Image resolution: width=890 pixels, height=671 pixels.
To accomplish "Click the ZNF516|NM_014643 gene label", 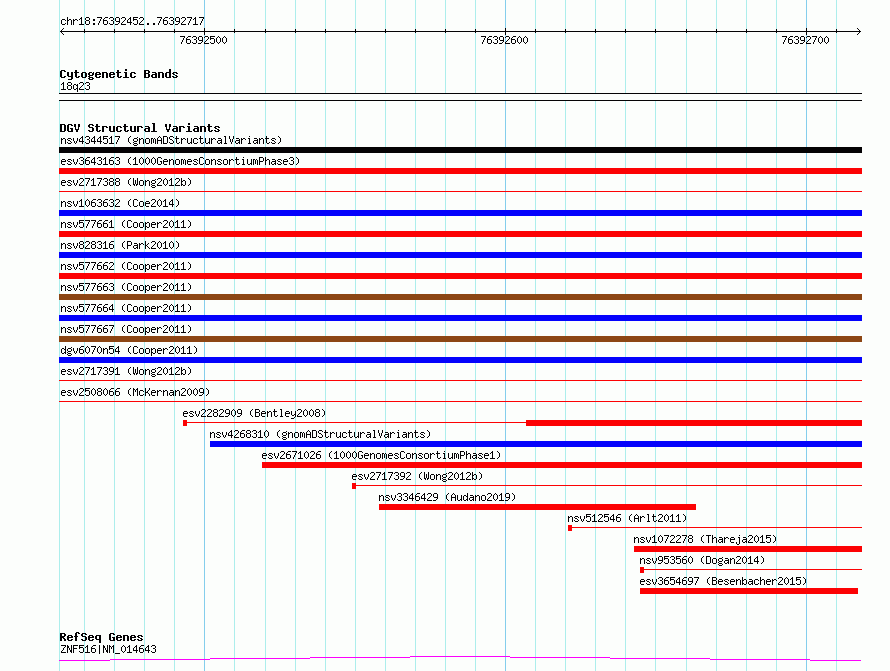I will (108, 649).
